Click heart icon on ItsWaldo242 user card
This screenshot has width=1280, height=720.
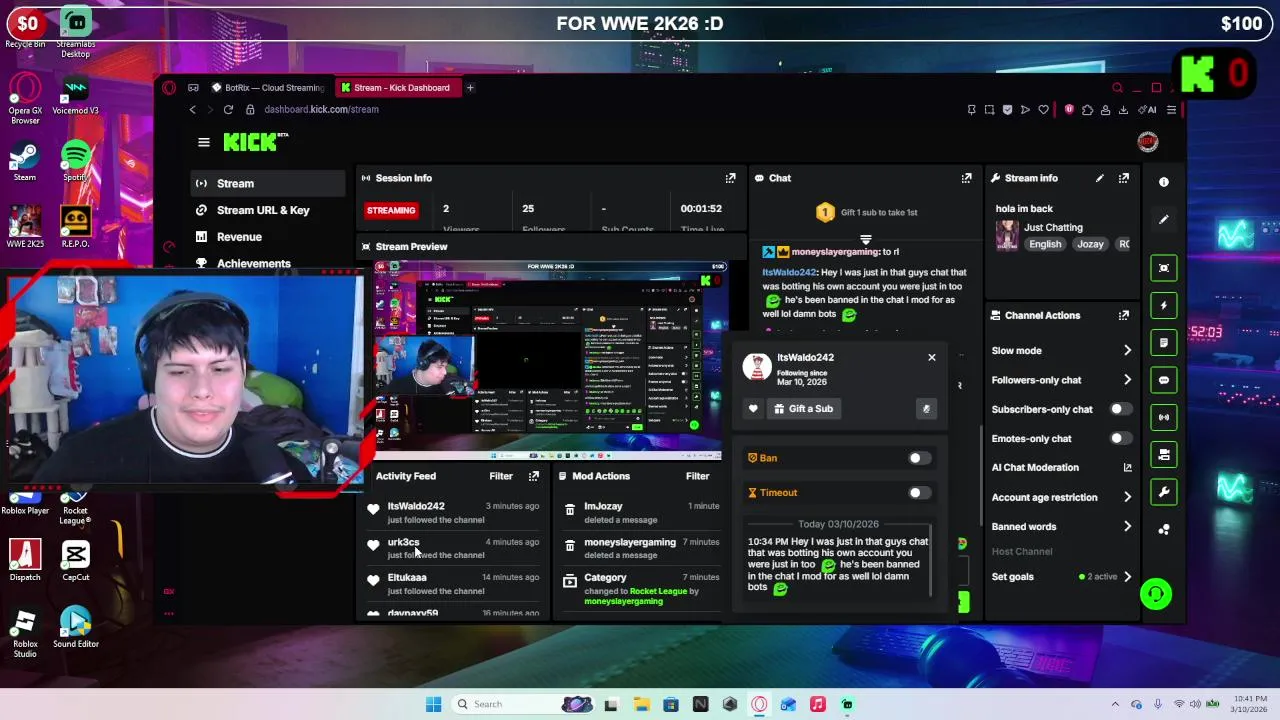point(753,408)
